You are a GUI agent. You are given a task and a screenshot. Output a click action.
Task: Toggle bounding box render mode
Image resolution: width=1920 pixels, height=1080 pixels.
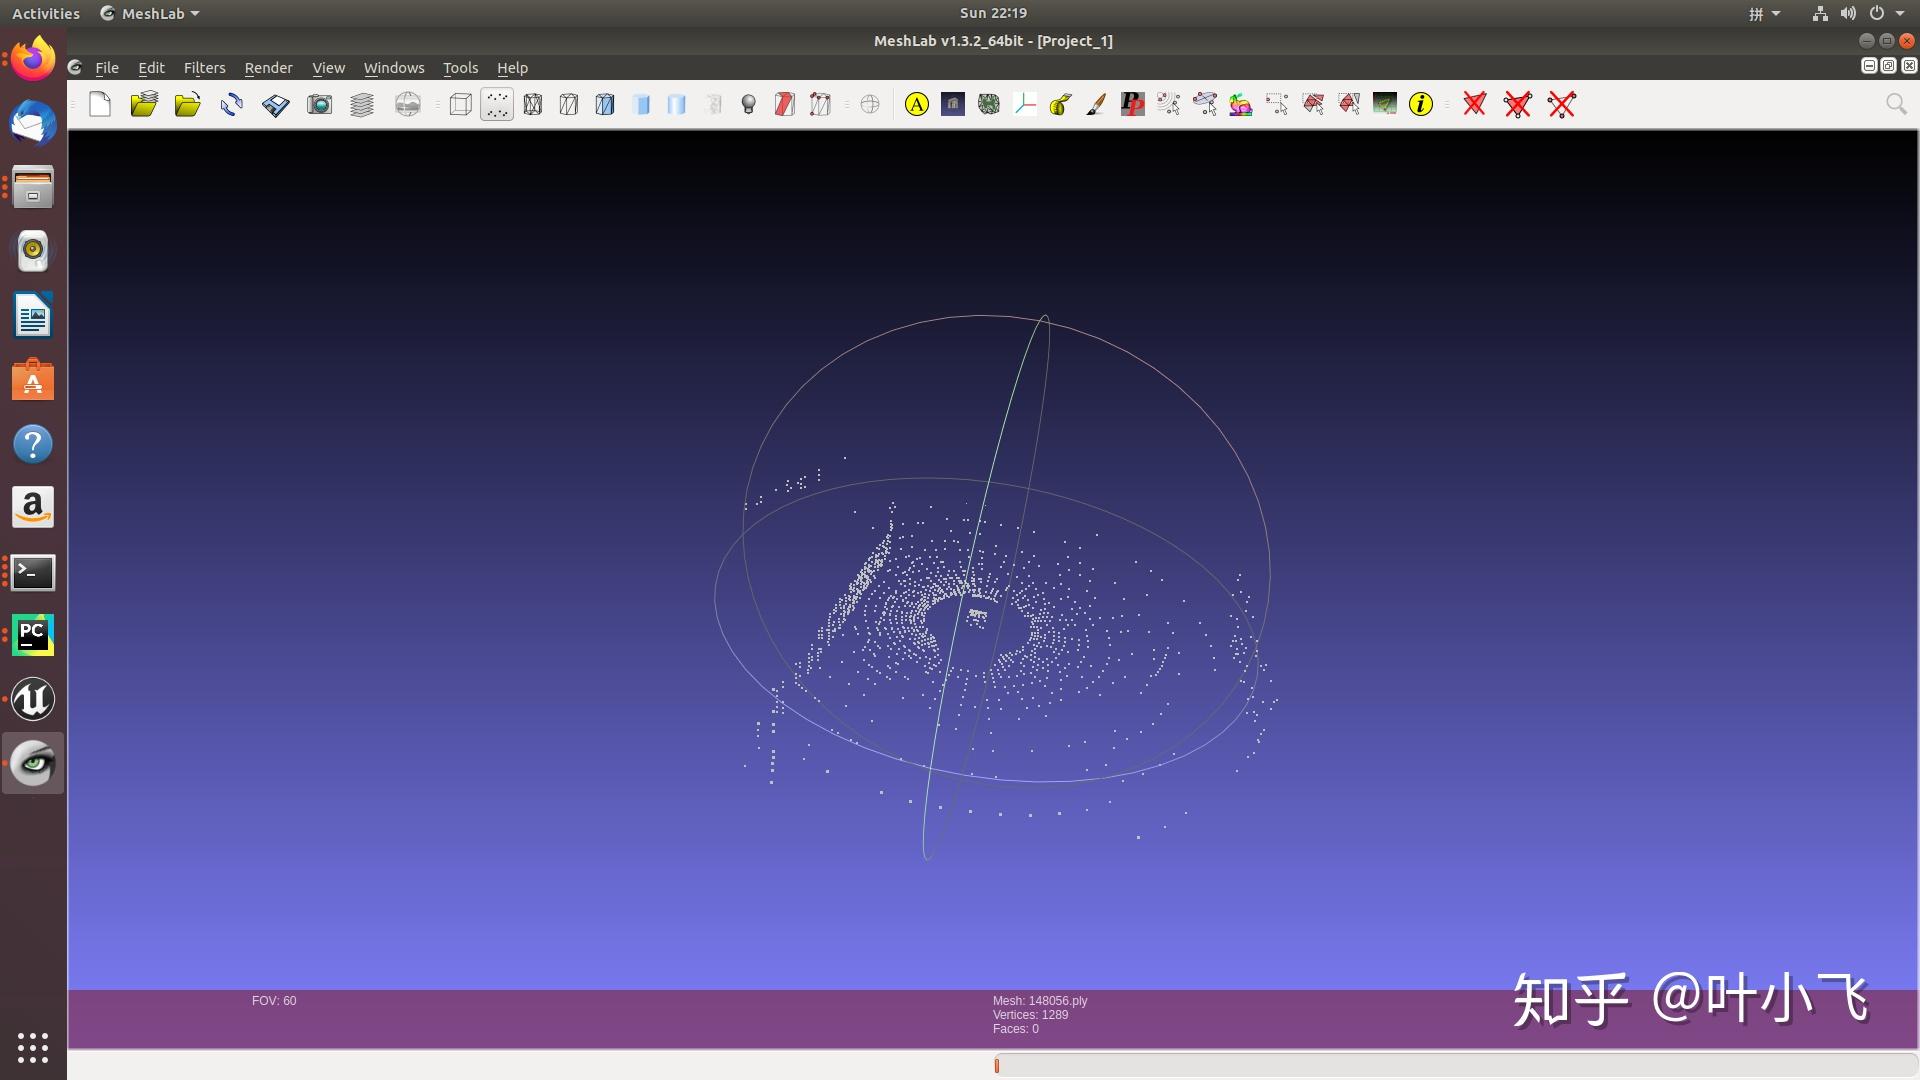coord(460,104)
